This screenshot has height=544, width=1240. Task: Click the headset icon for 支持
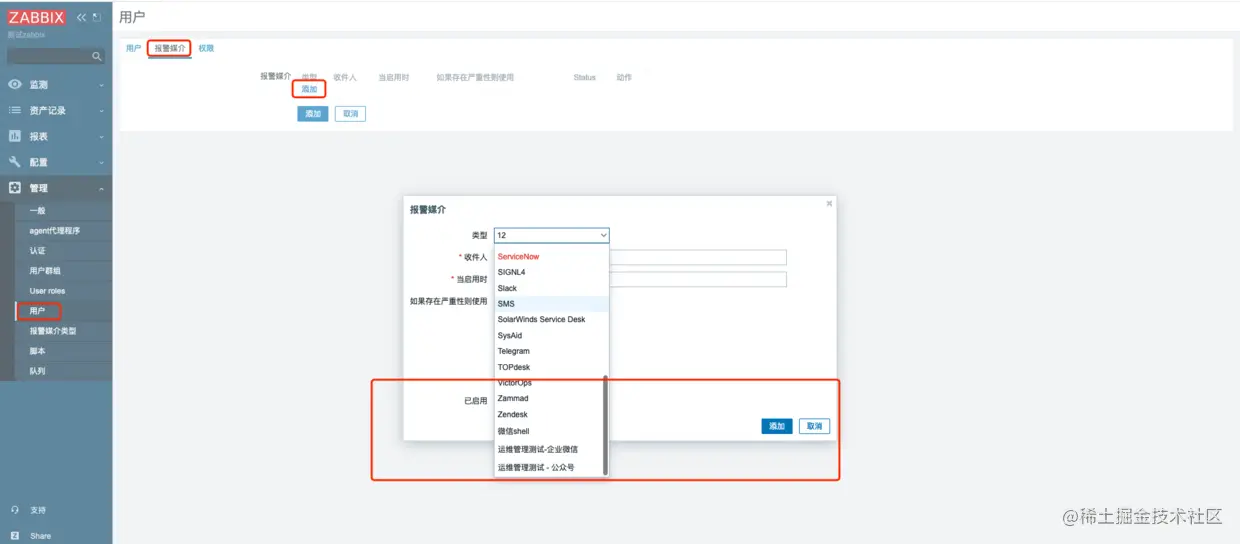15,510
